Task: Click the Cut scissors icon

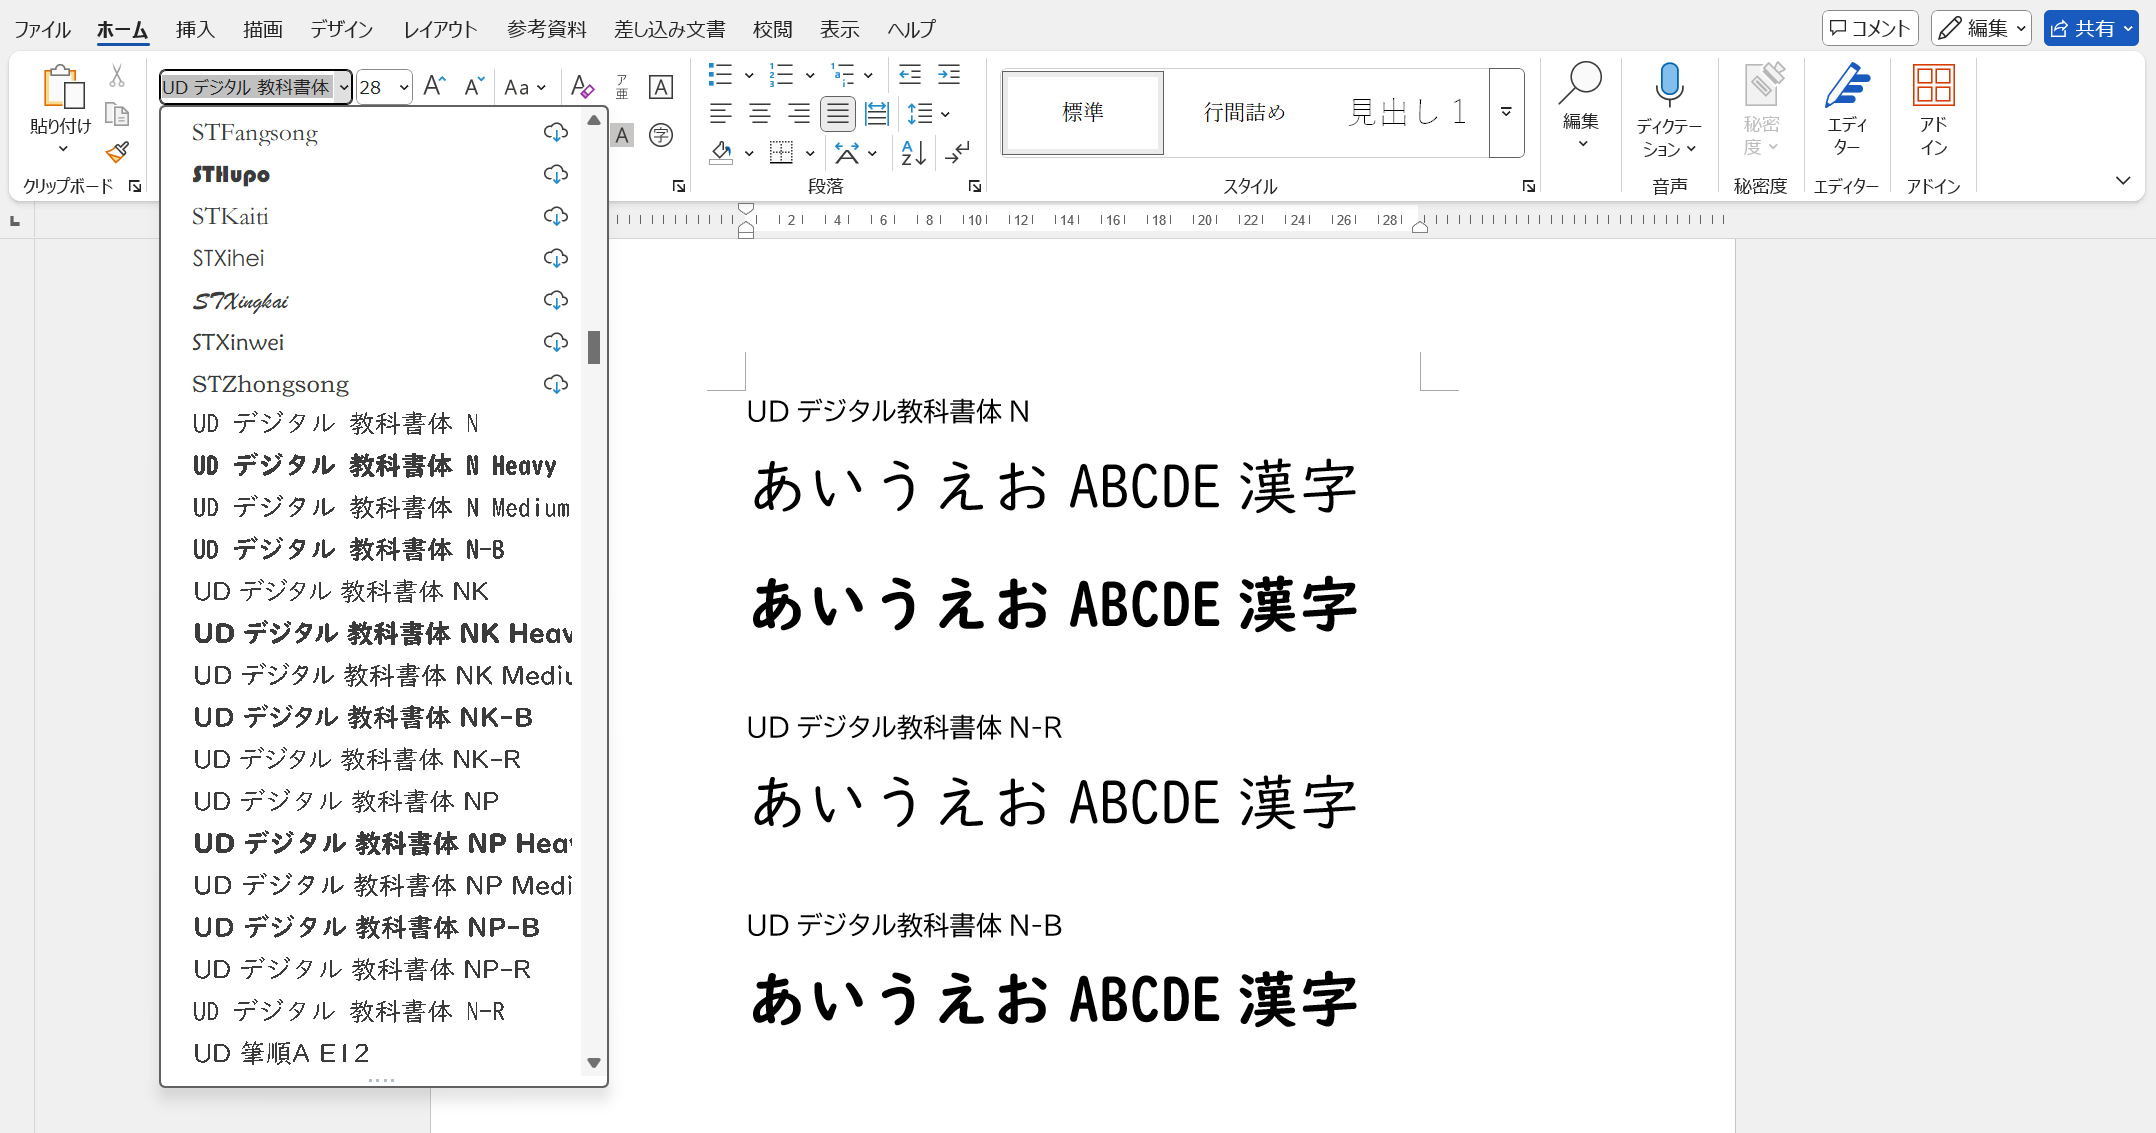Action: (117, 77)
